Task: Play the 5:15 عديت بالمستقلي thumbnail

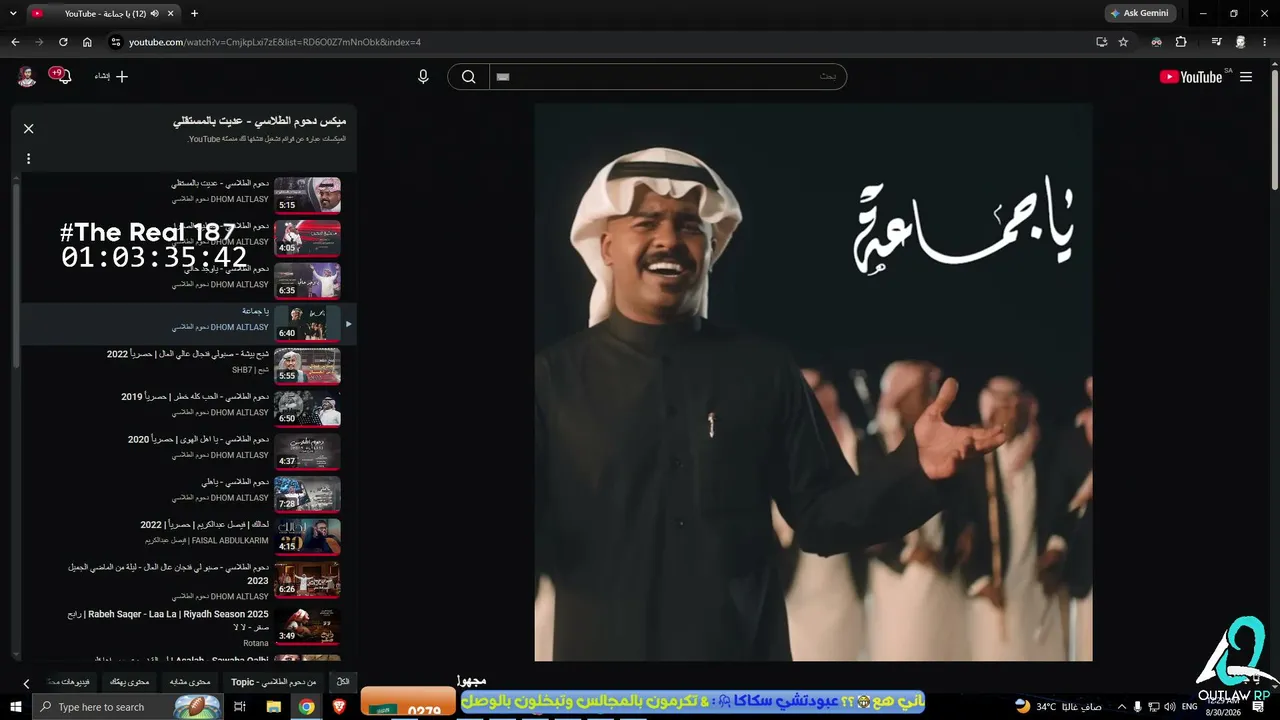Action: (x=307, y=195)
